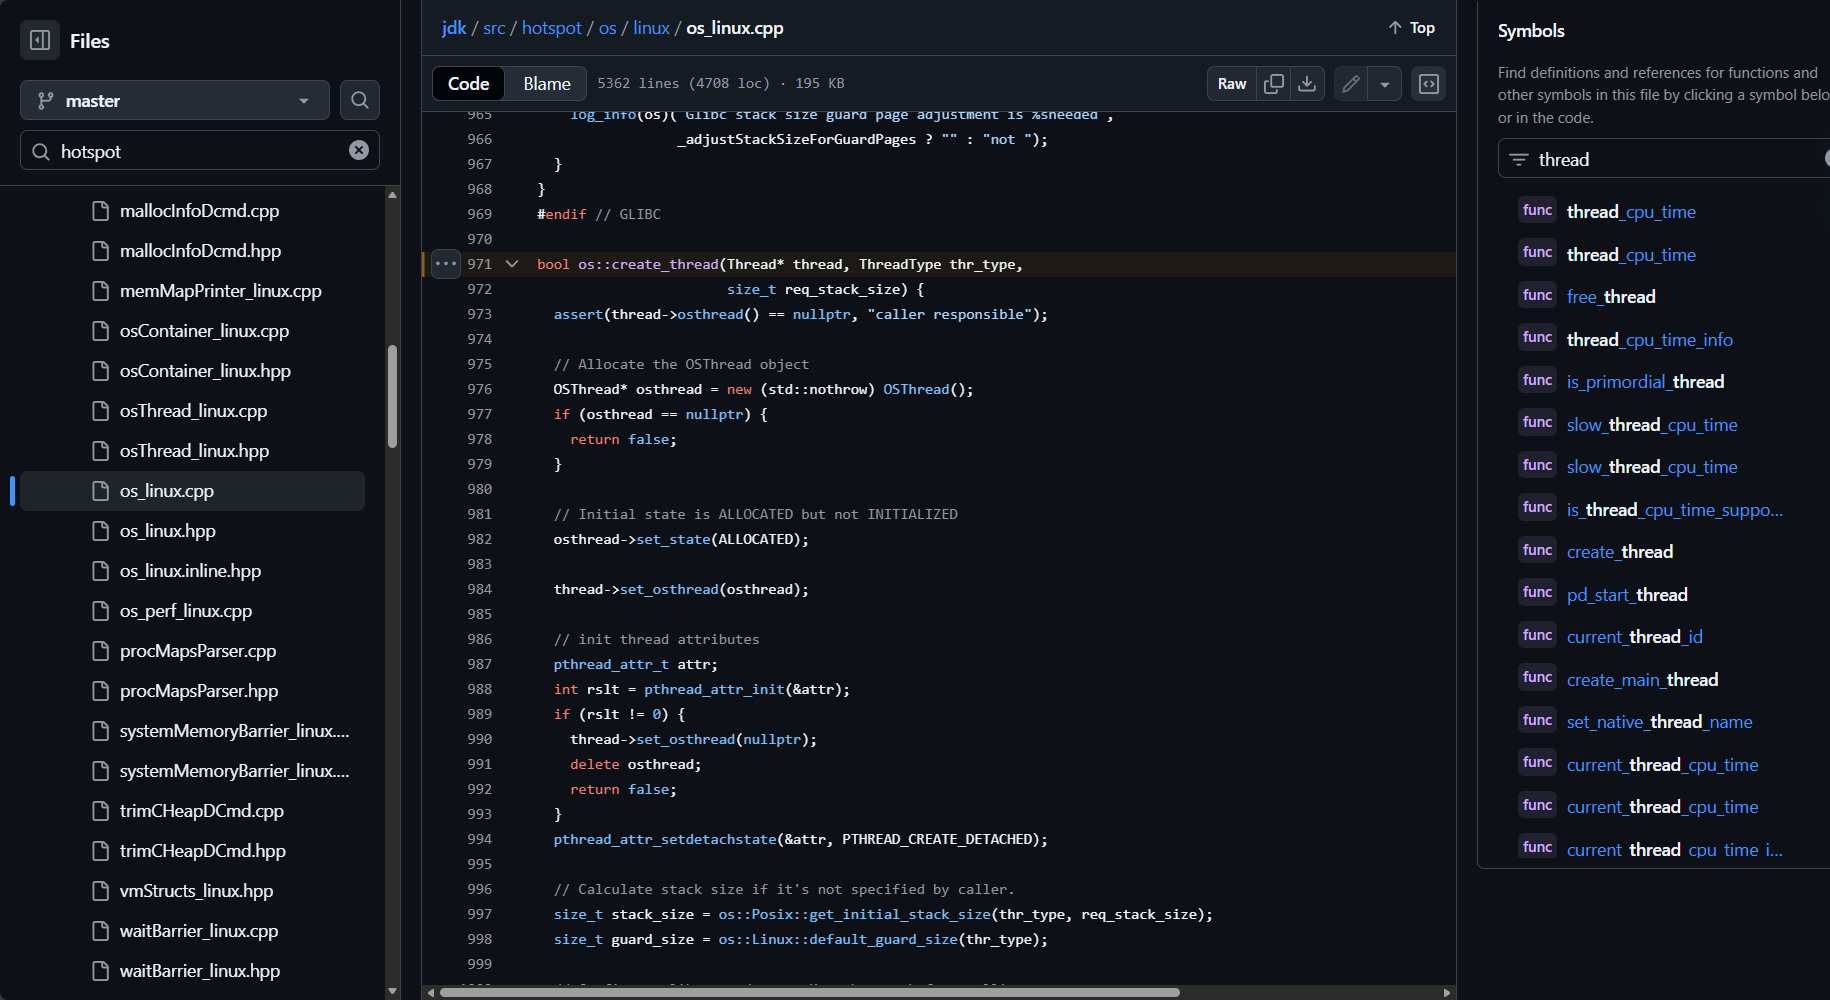Click code scroll-right arrow
1830x1000 pixels.
coord(1447,992)
